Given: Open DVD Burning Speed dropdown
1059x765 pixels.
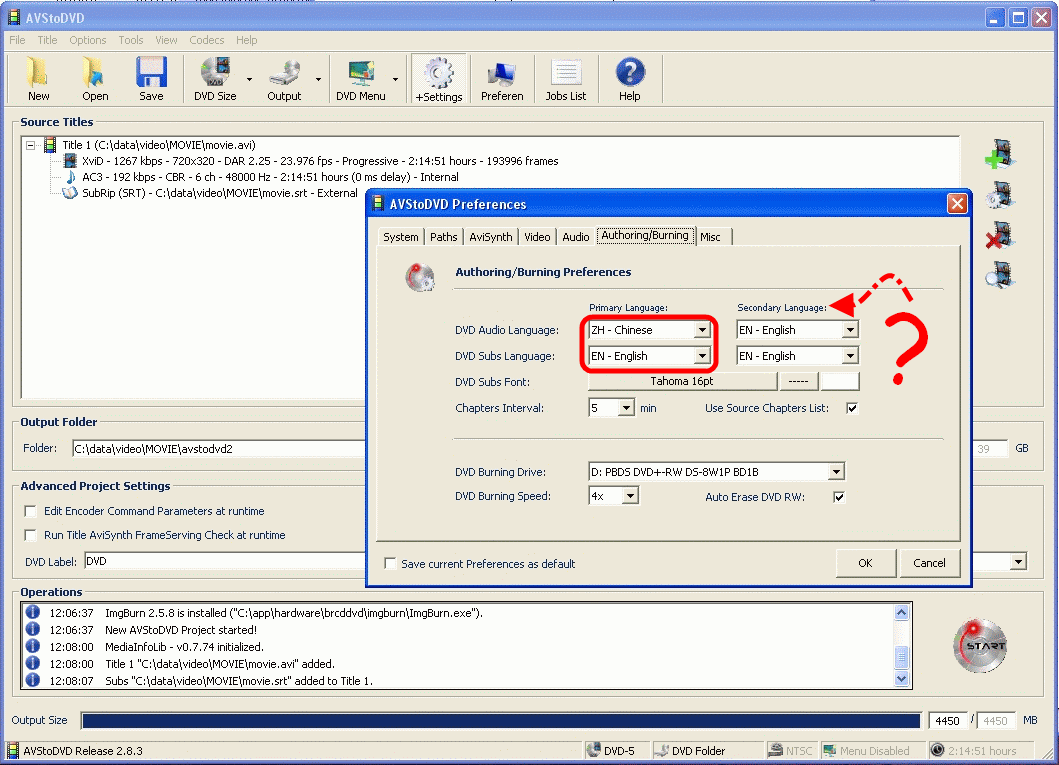Looking at the screenshot, I should point(630,496).
